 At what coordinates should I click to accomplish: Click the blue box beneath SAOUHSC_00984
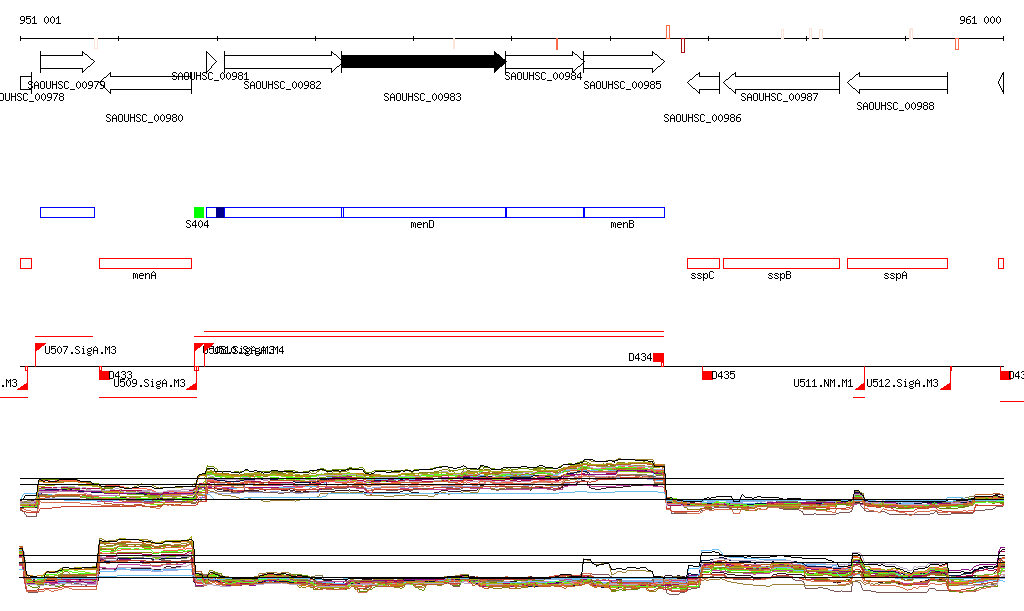coord(545,212)
